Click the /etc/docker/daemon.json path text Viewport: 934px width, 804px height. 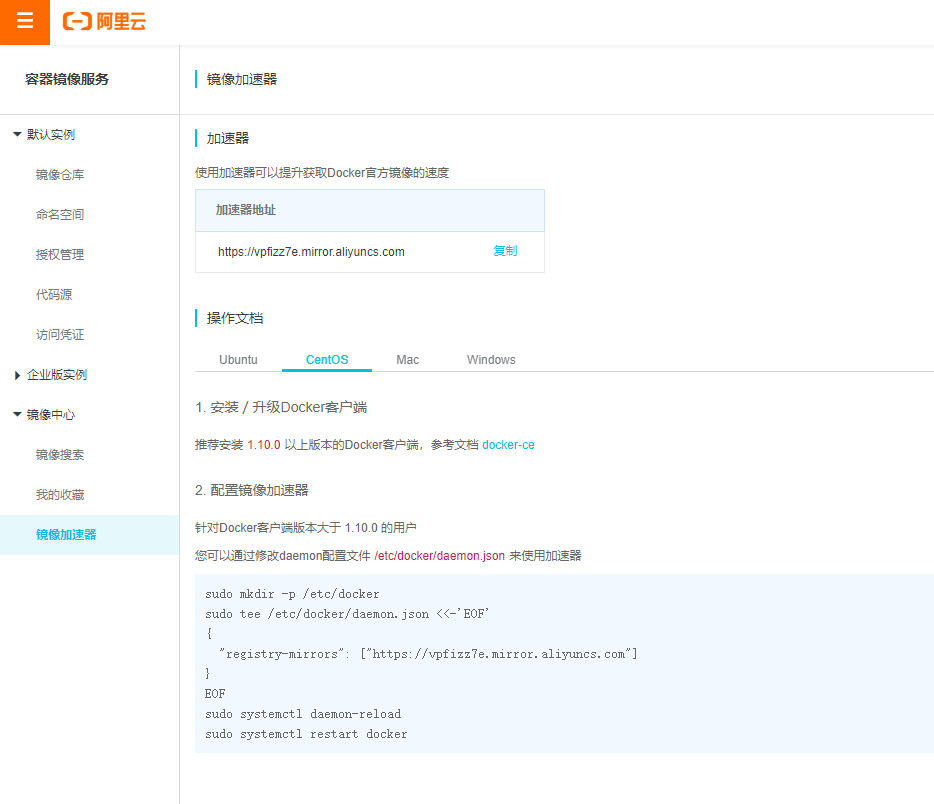click(440, 556)
